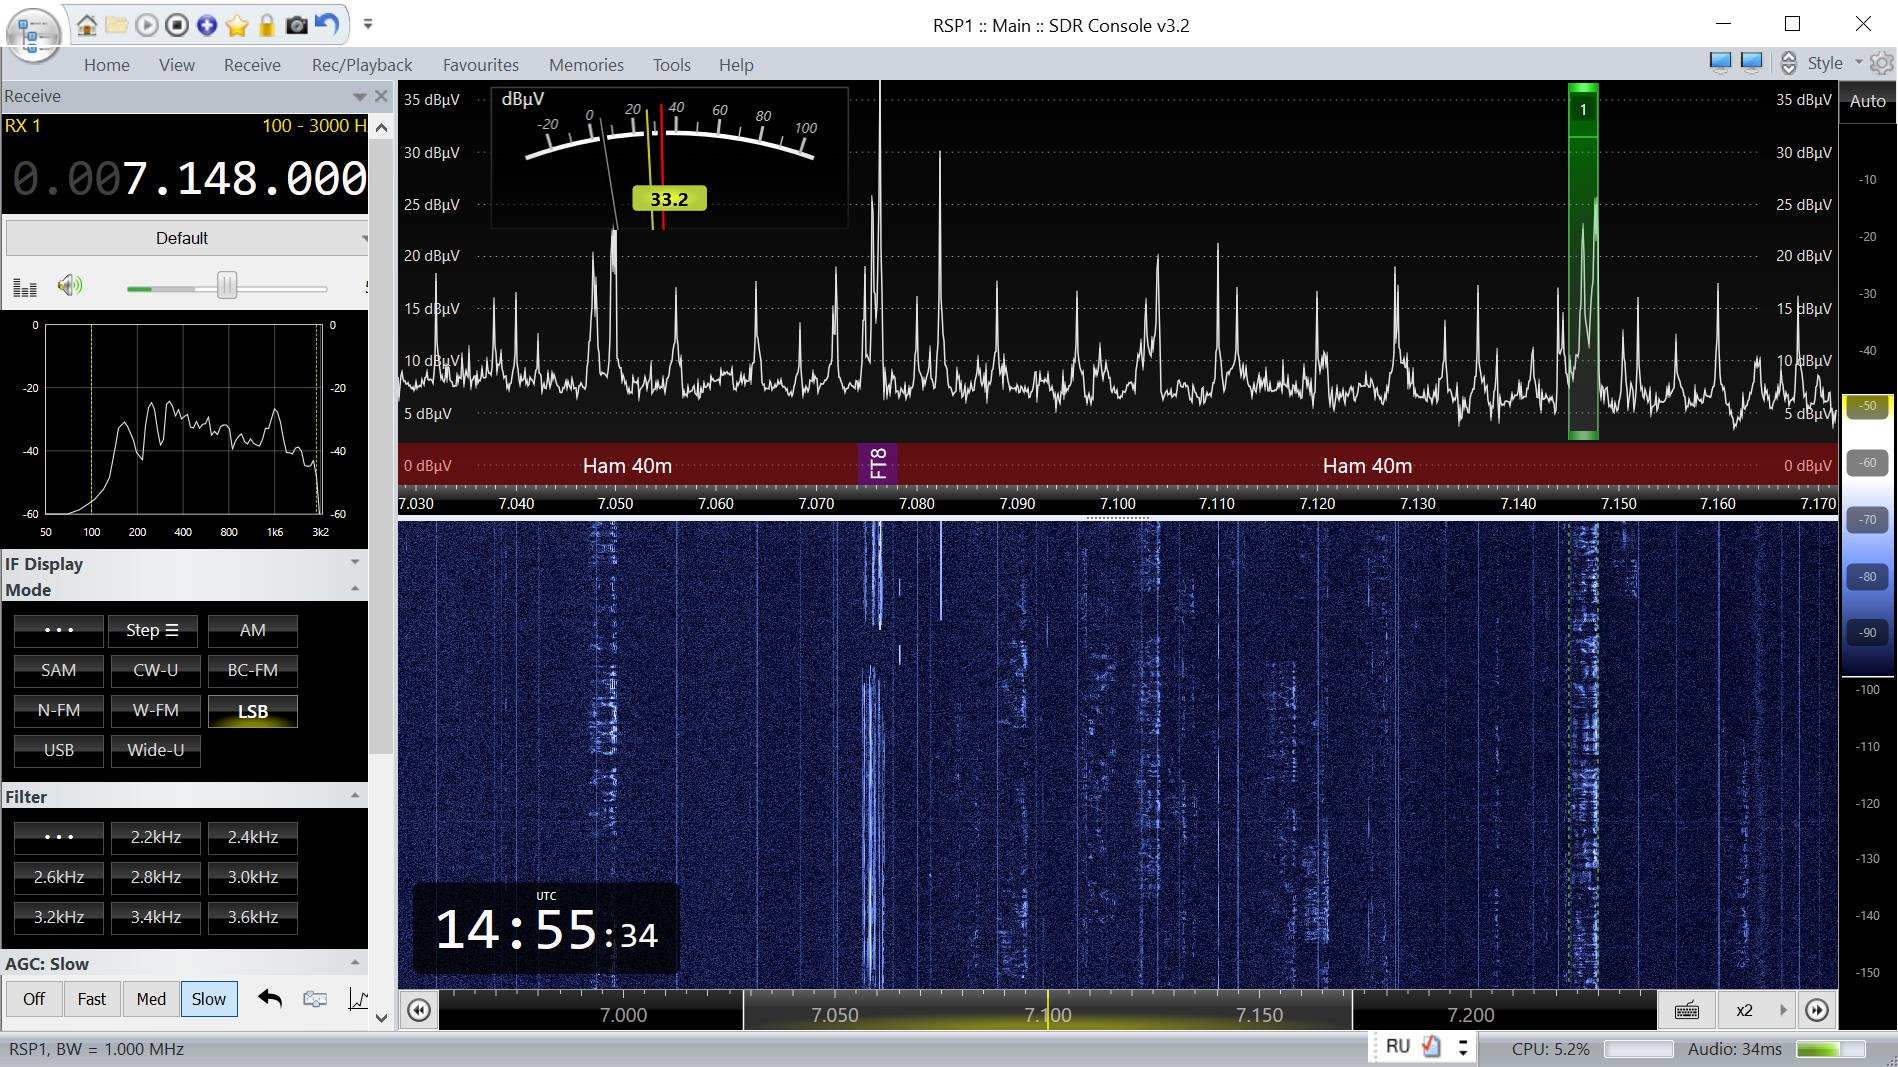Screen dimensions: 1898x1067
Task: Adjust the volume slider handle
Action: (x=227, y=286)
